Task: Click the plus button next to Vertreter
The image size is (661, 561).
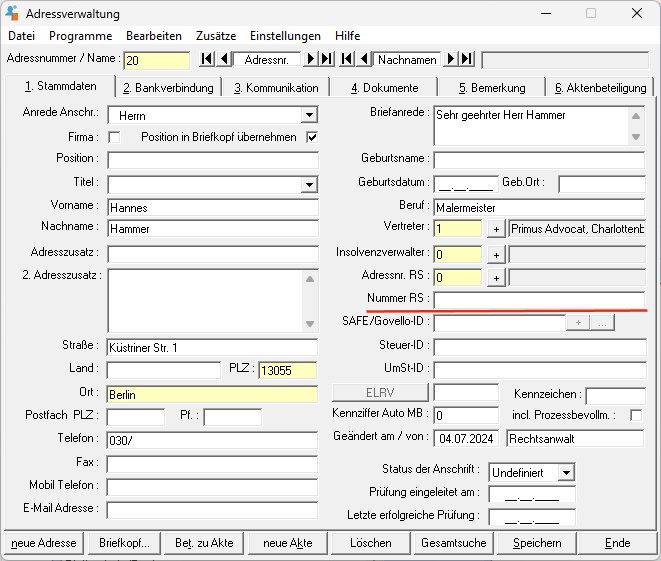Action: click(496, 229)
